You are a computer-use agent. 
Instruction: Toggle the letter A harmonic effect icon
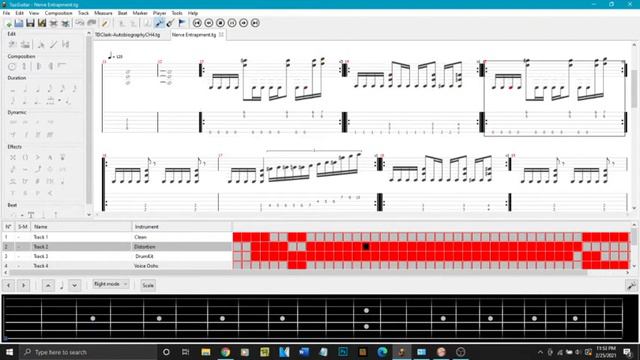point(50,157)
